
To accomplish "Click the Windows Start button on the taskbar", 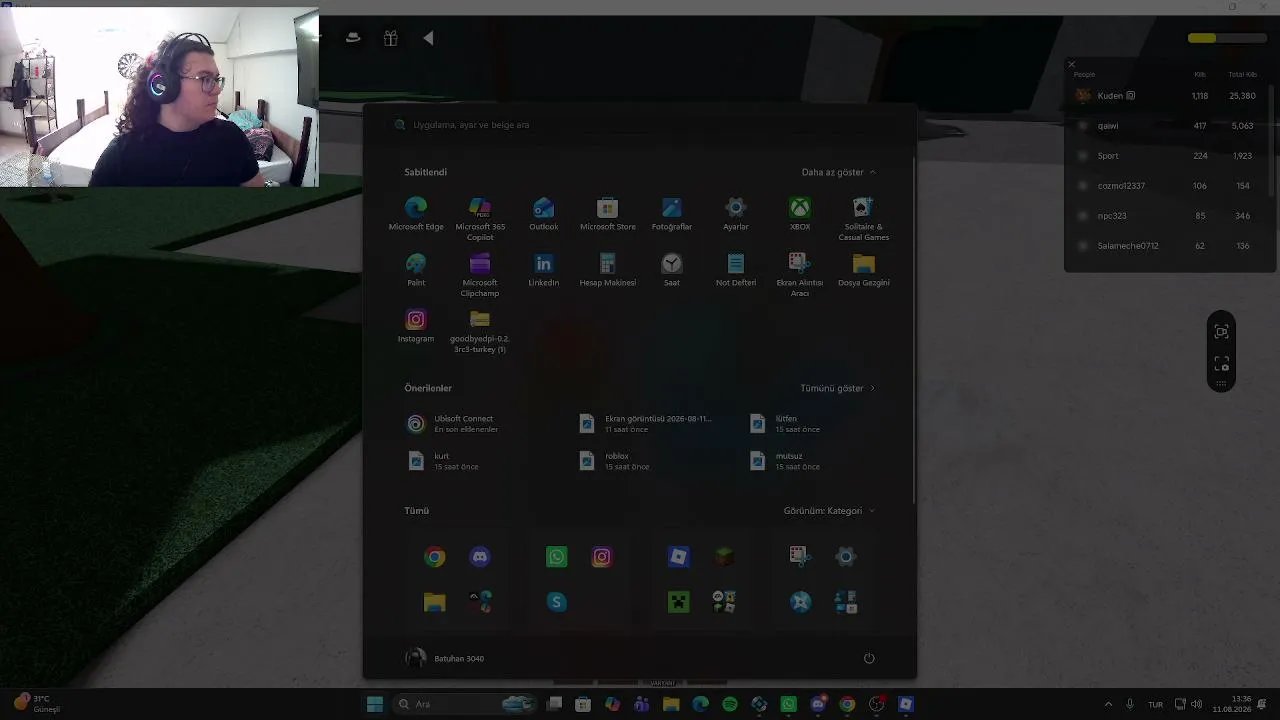I will pos(375,704).
